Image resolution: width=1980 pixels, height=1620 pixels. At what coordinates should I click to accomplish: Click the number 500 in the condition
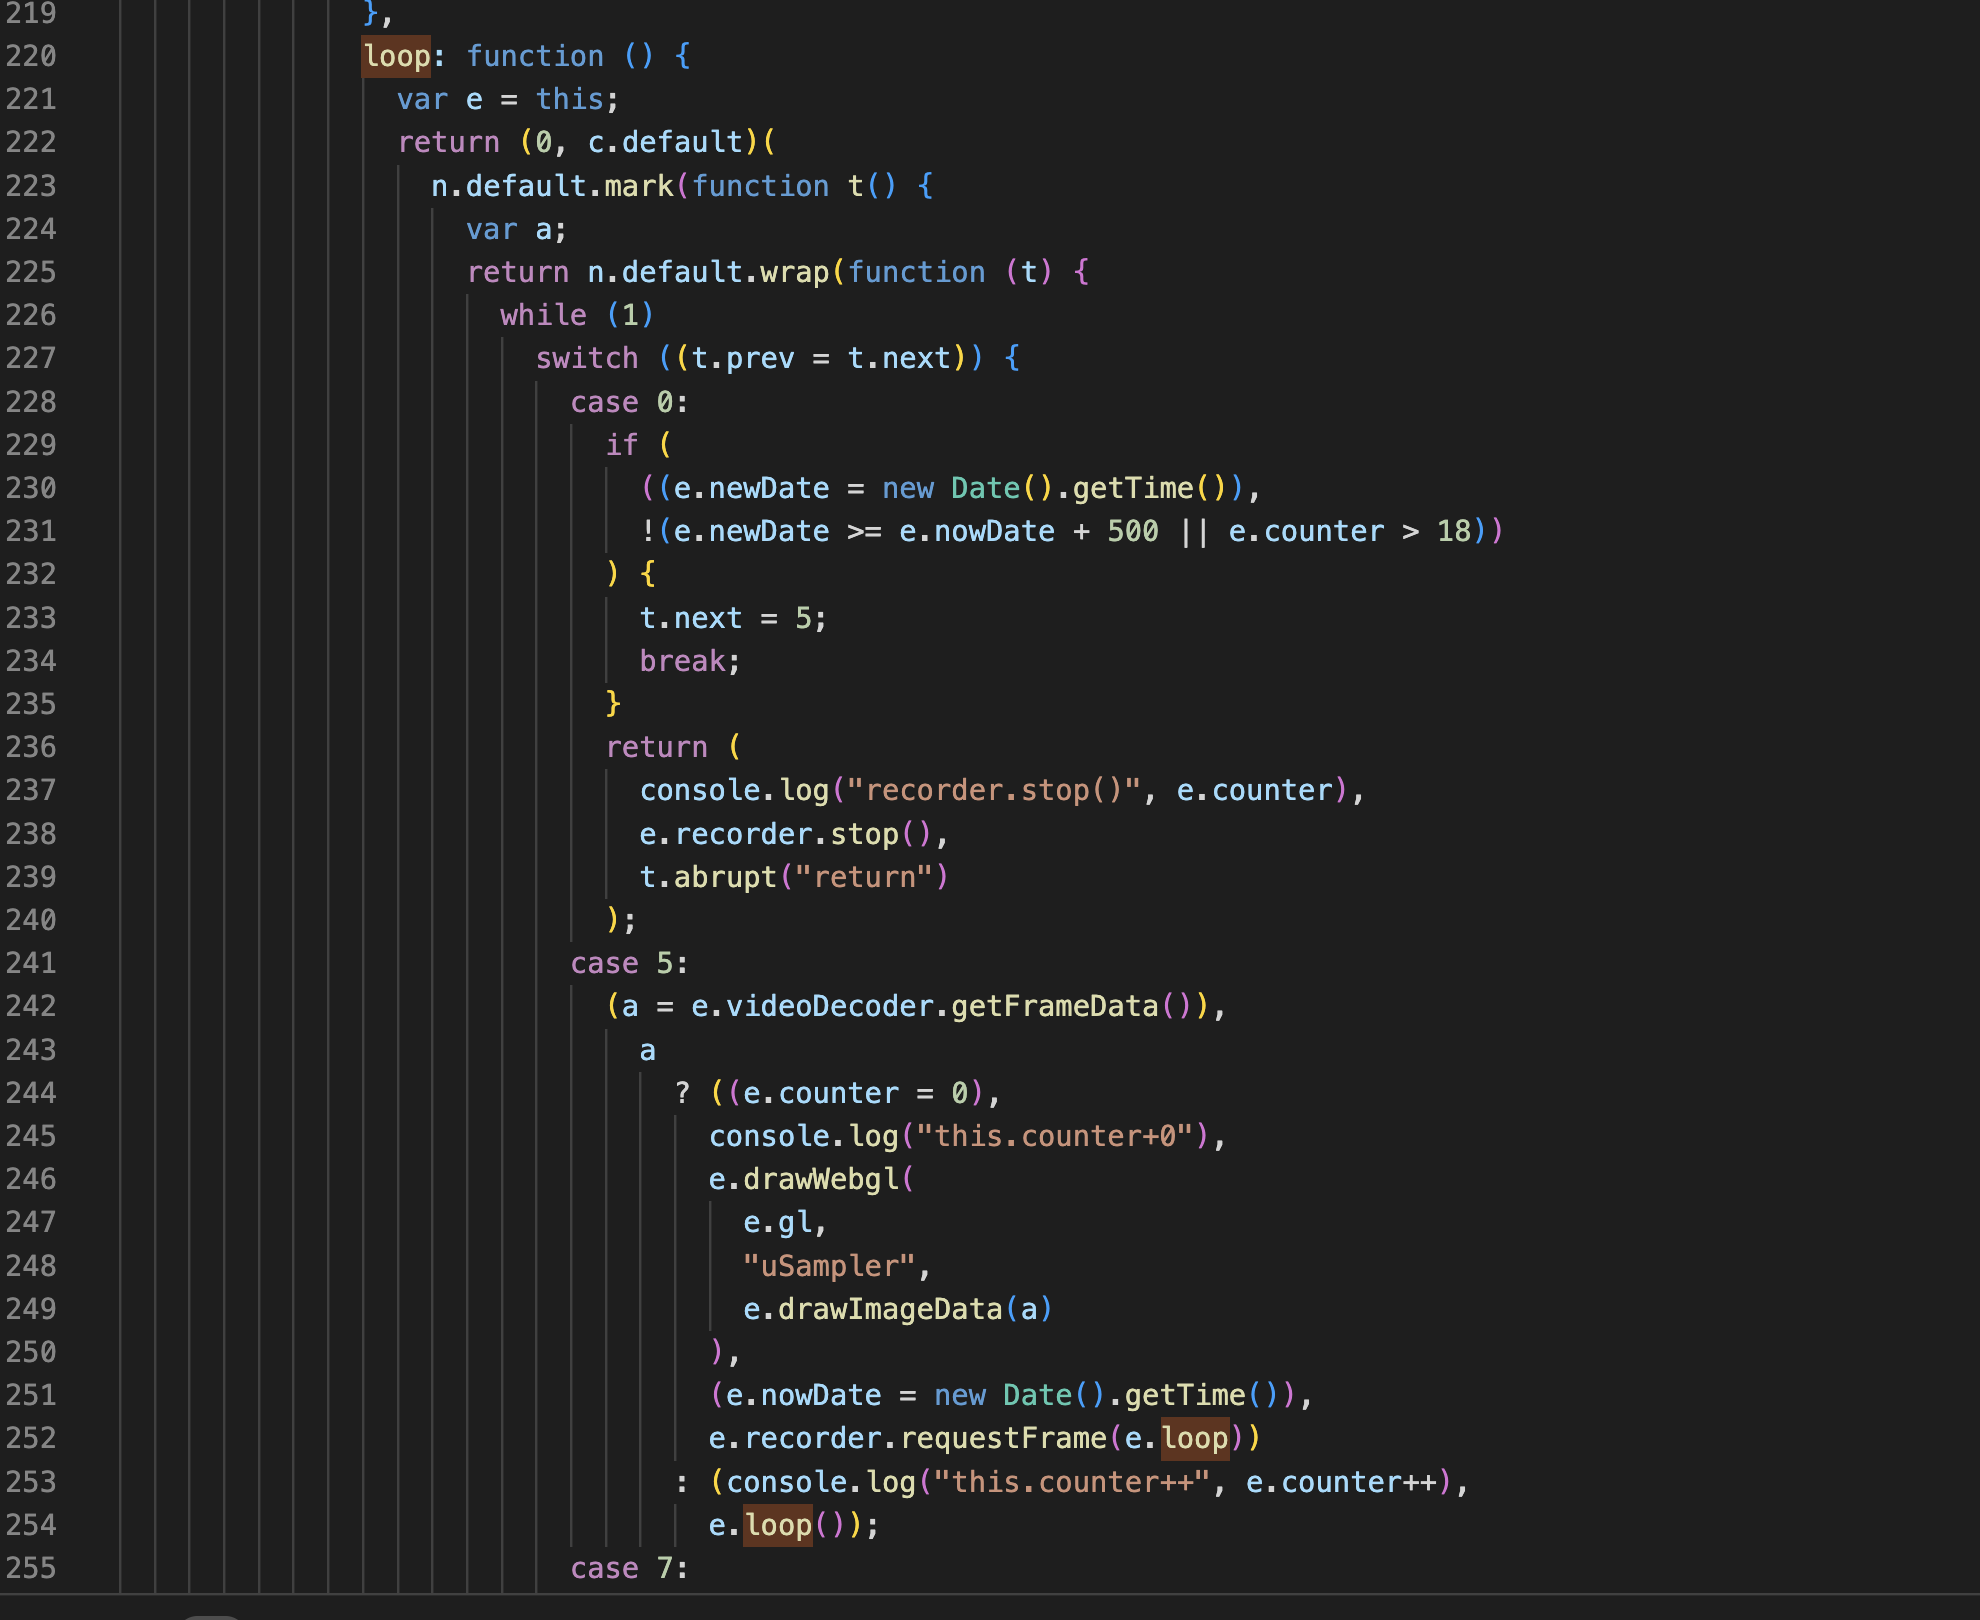click(1133, 531)
